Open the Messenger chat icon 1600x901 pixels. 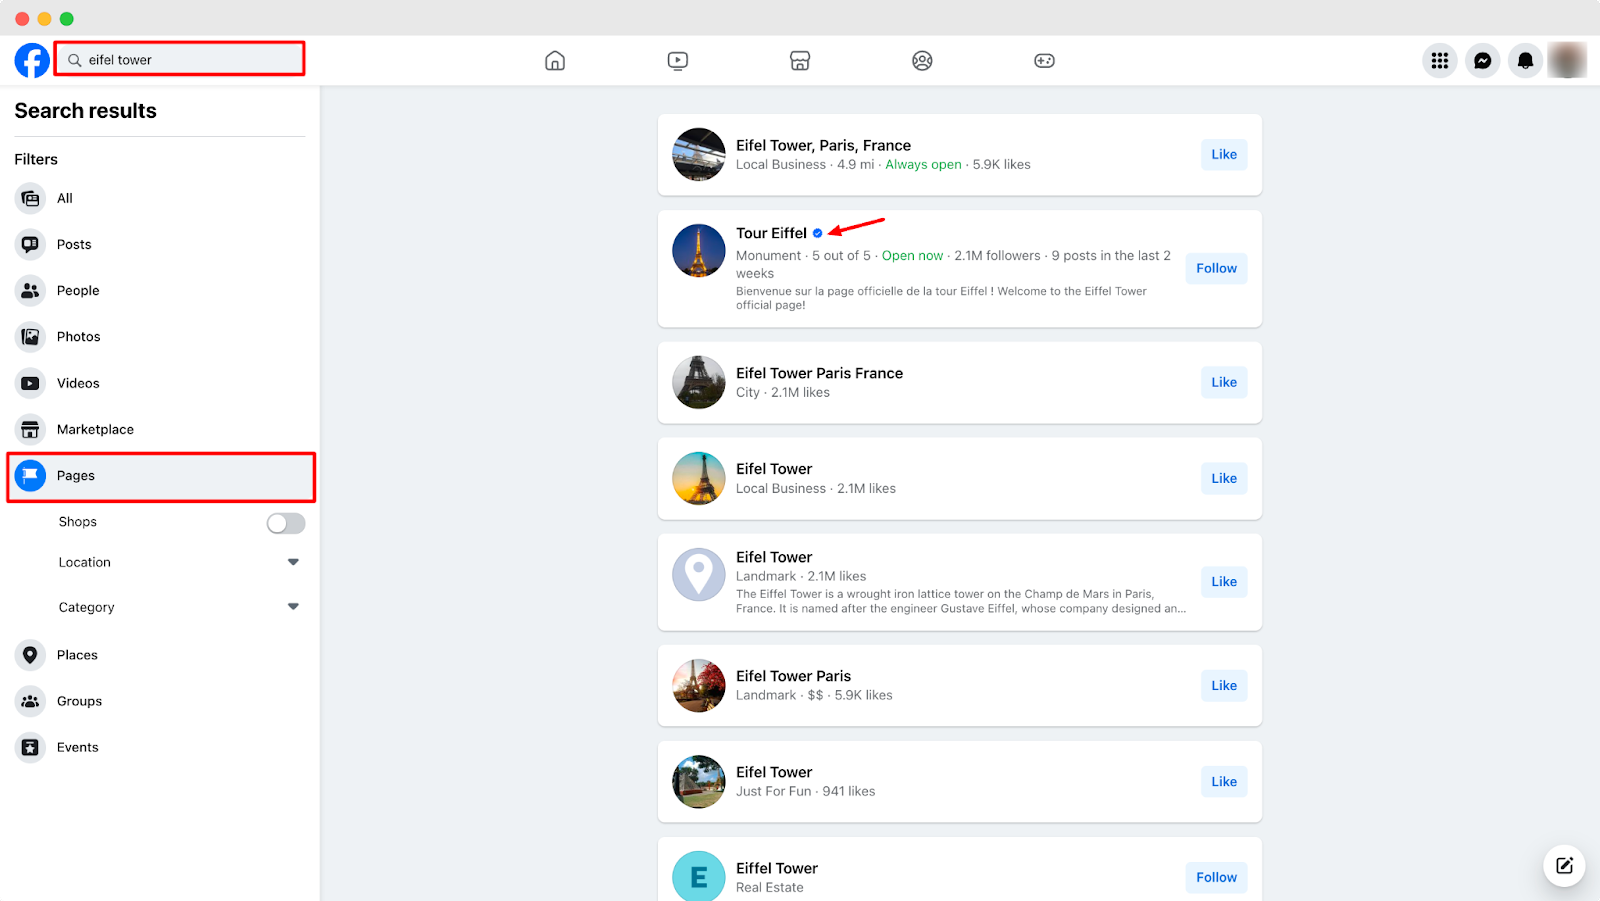1483,61
